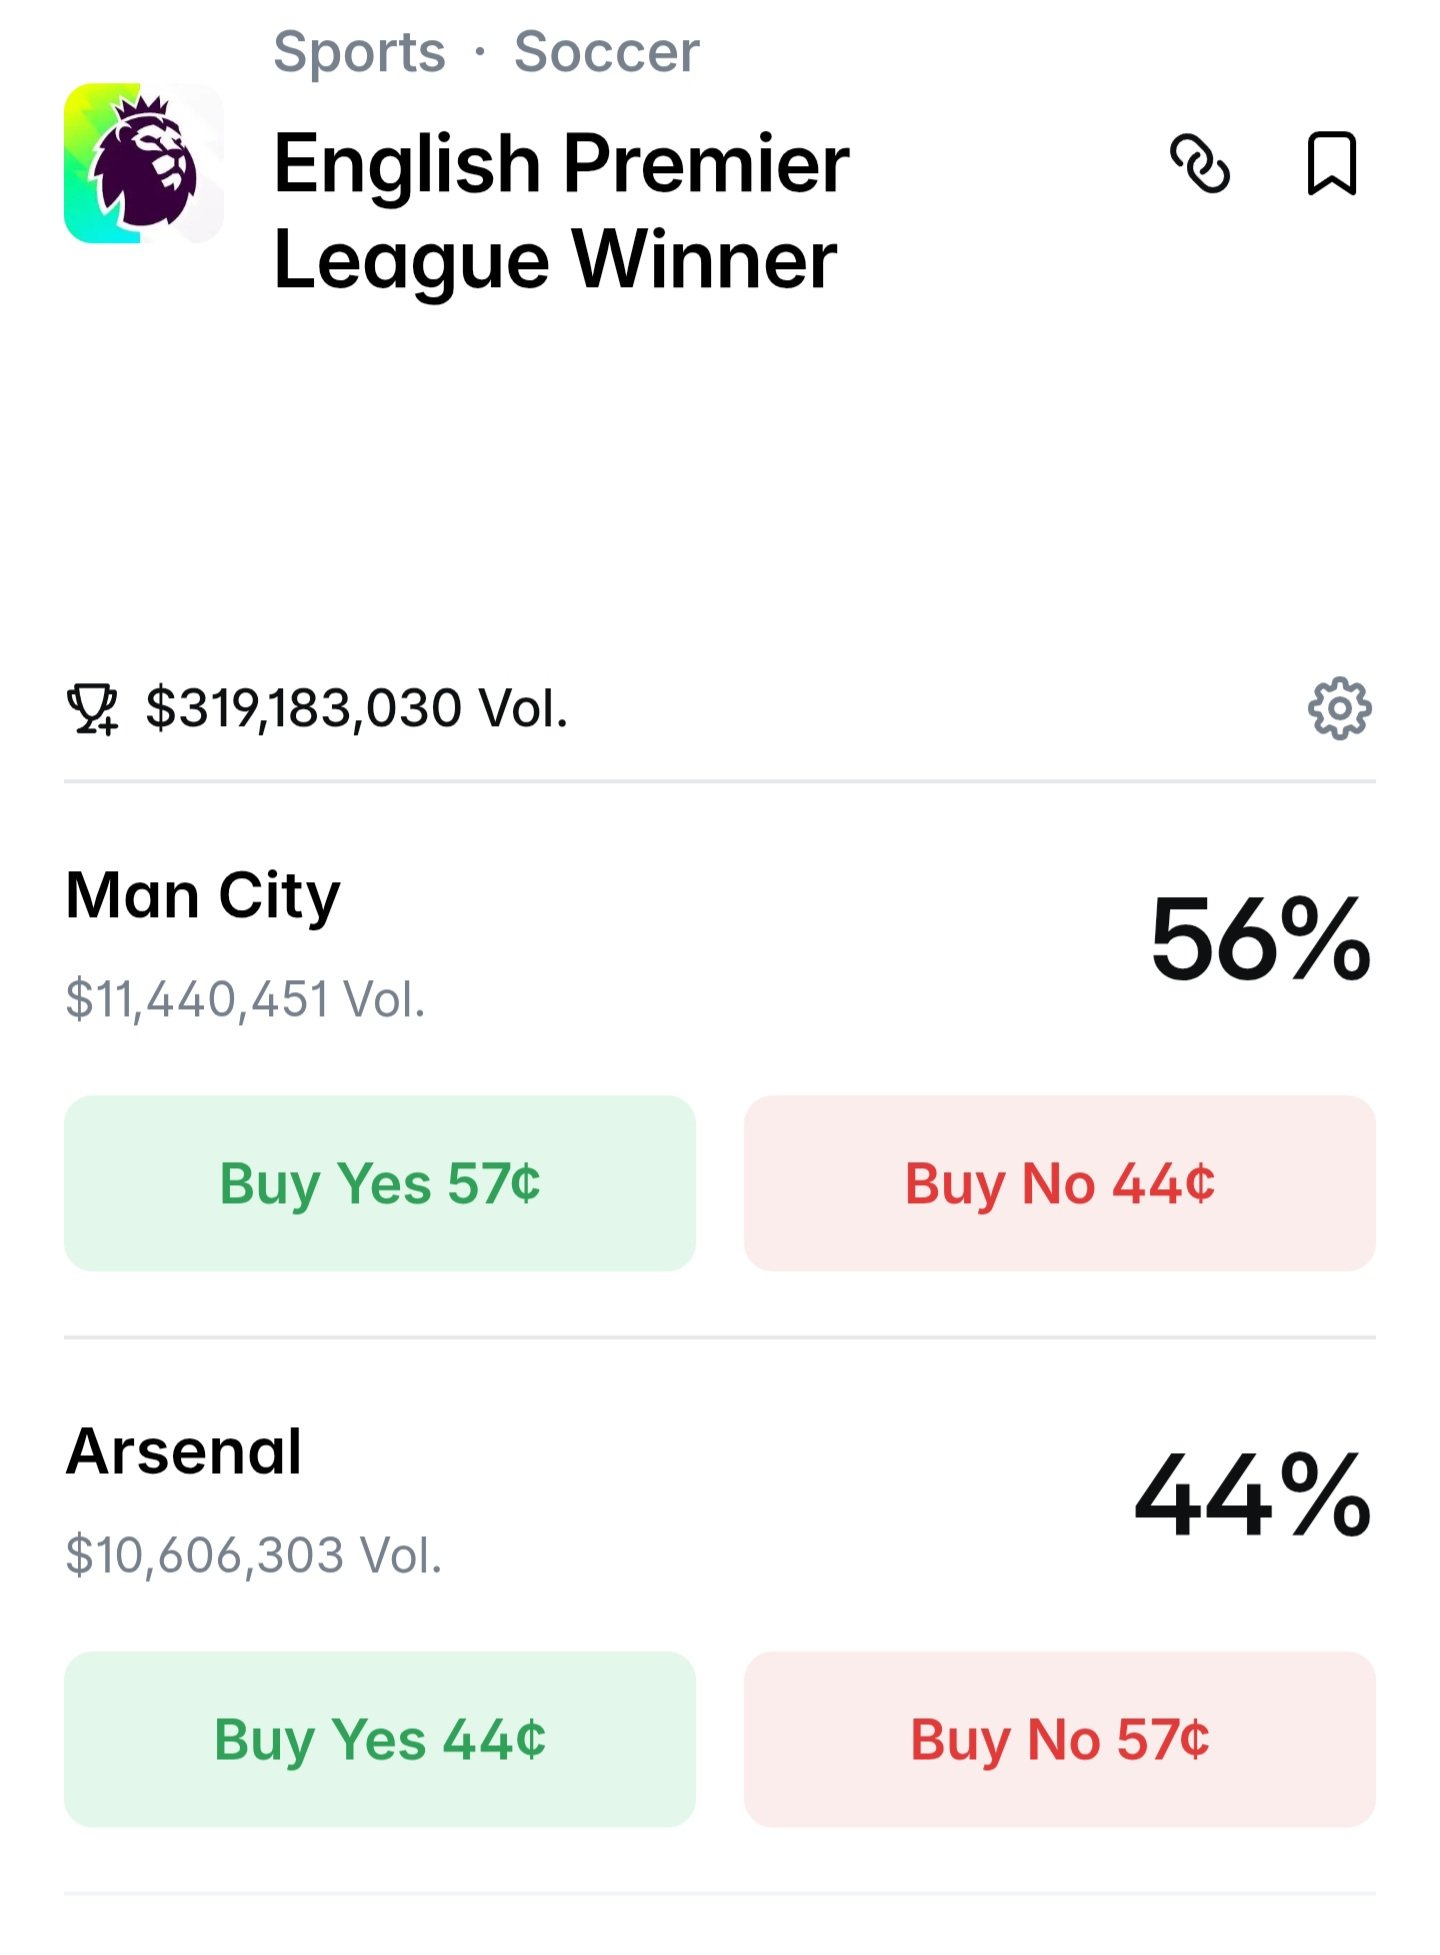This screenshot has height=1955, width=1440.
Task: Open market settings gear icon
Action: click(x=1339, y=709)
